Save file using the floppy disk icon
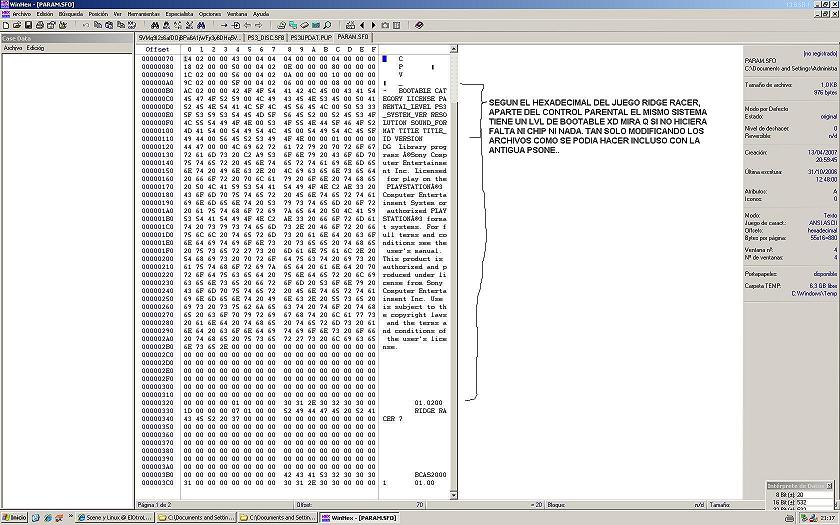840x525 pixels. pyautogui.click(x=28, y=25)
